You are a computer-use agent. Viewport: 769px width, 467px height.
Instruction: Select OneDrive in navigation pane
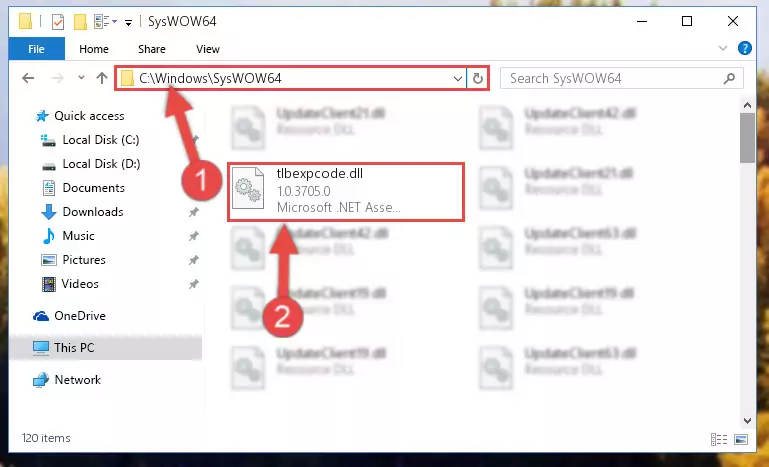pyautogui.click(x=80, y=316)
